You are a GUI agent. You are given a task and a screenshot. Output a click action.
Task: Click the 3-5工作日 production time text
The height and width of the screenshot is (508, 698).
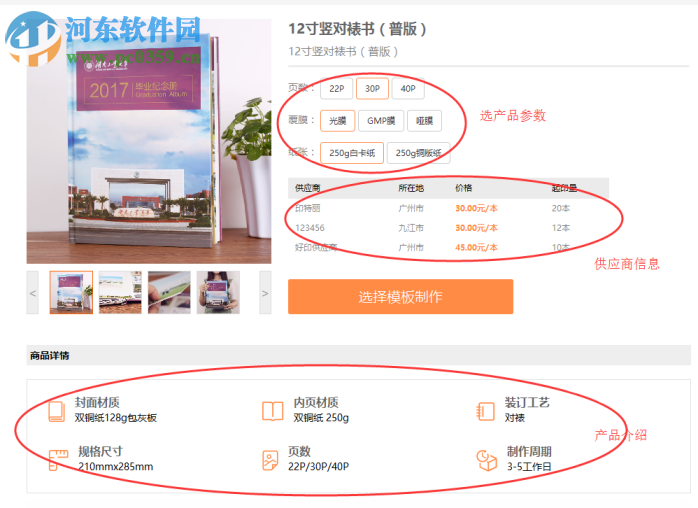pyautogui.click(x=529, y=467)
